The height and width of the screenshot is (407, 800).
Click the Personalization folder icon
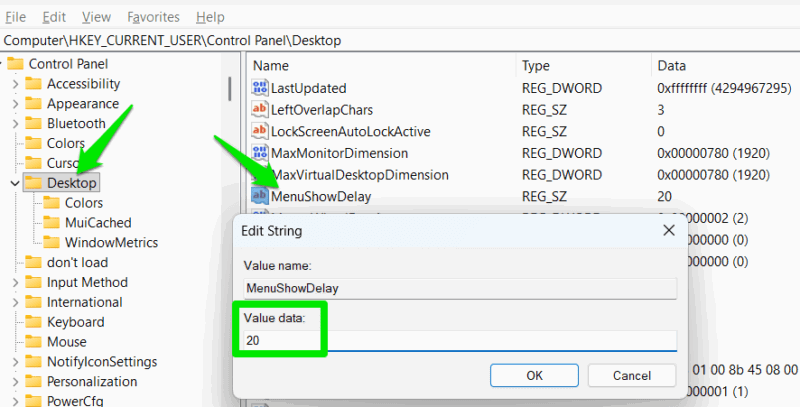tap(33, 381)
